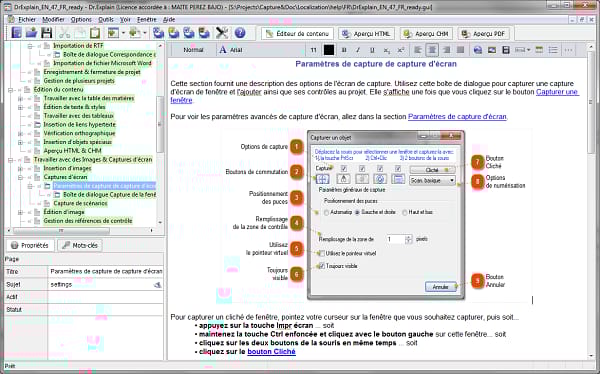Screen dimensions: 600x374
Task: Select 'Importation de RTF' tree item
Action: click(x=78, y=46)
